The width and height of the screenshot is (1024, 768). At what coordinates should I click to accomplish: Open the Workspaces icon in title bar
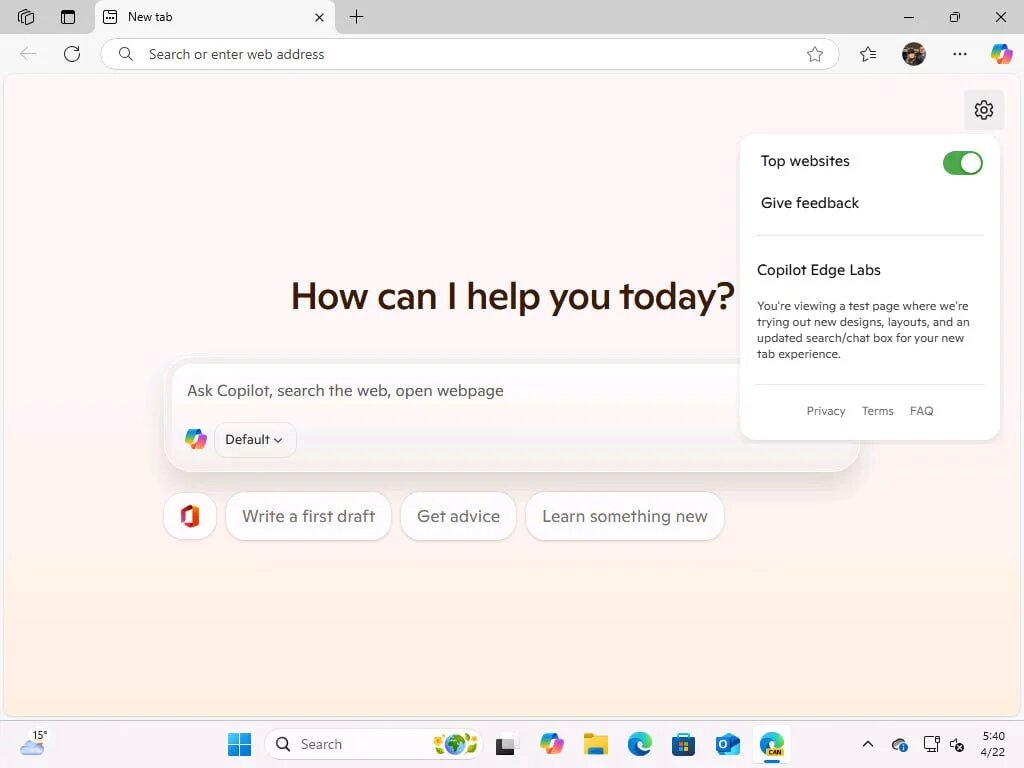pos(26,17)
